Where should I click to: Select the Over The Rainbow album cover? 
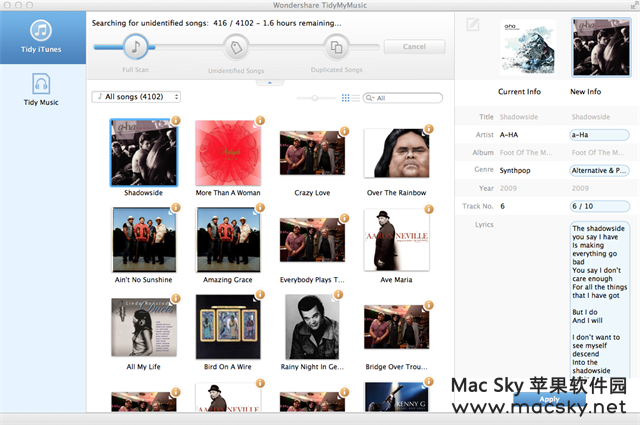click(396, 153)
